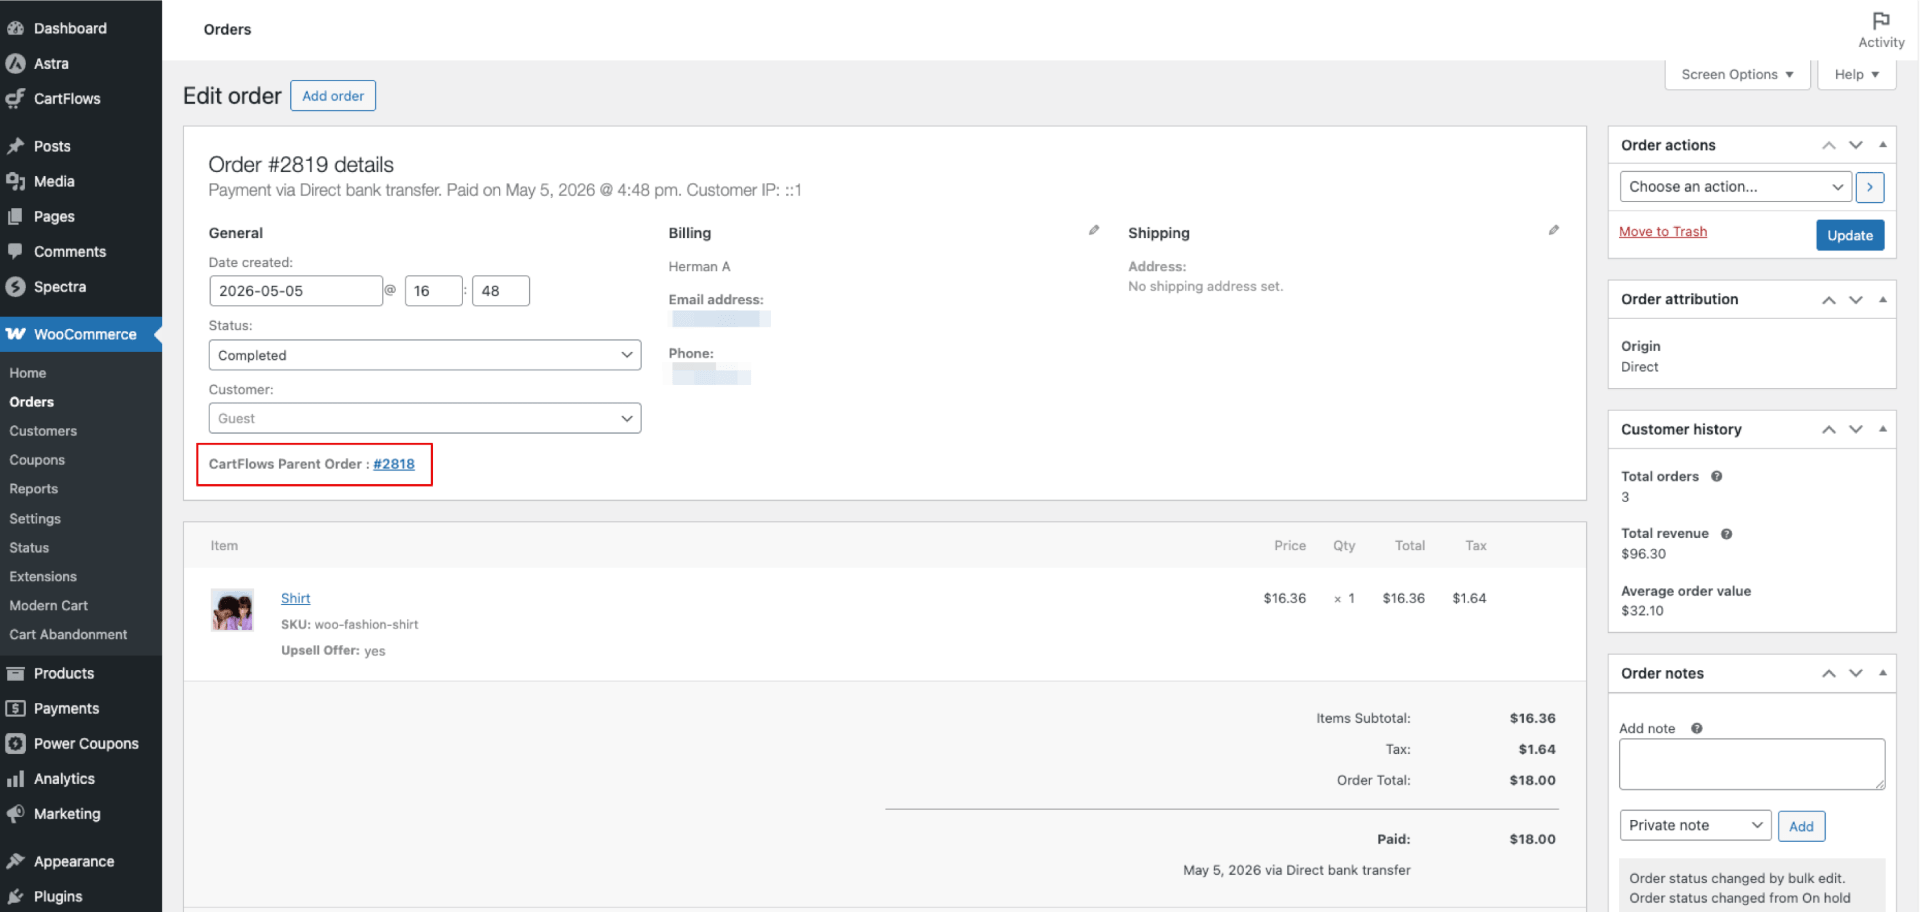This screenshot has width=1920, height=912.
Task: Open WooCommerce Customers submenu item
Action: tap(43, 431)
